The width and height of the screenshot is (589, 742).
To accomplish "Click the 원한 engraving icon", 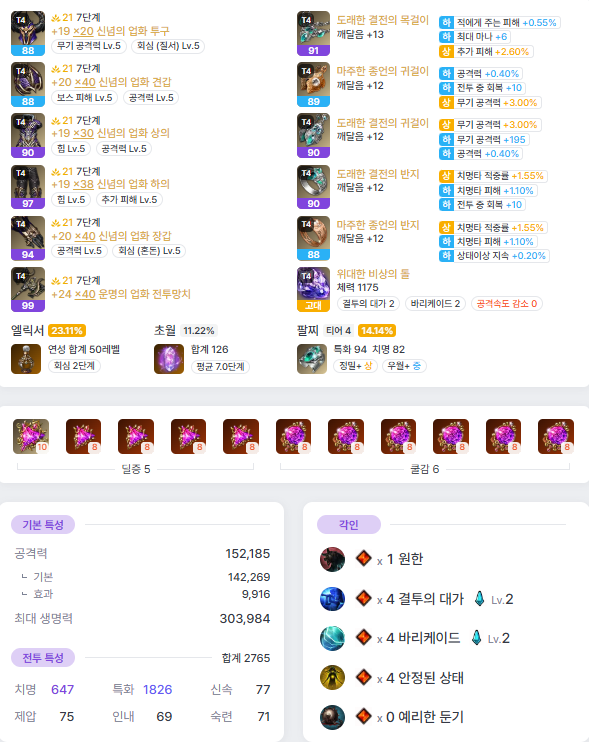I will coord(332,559).
